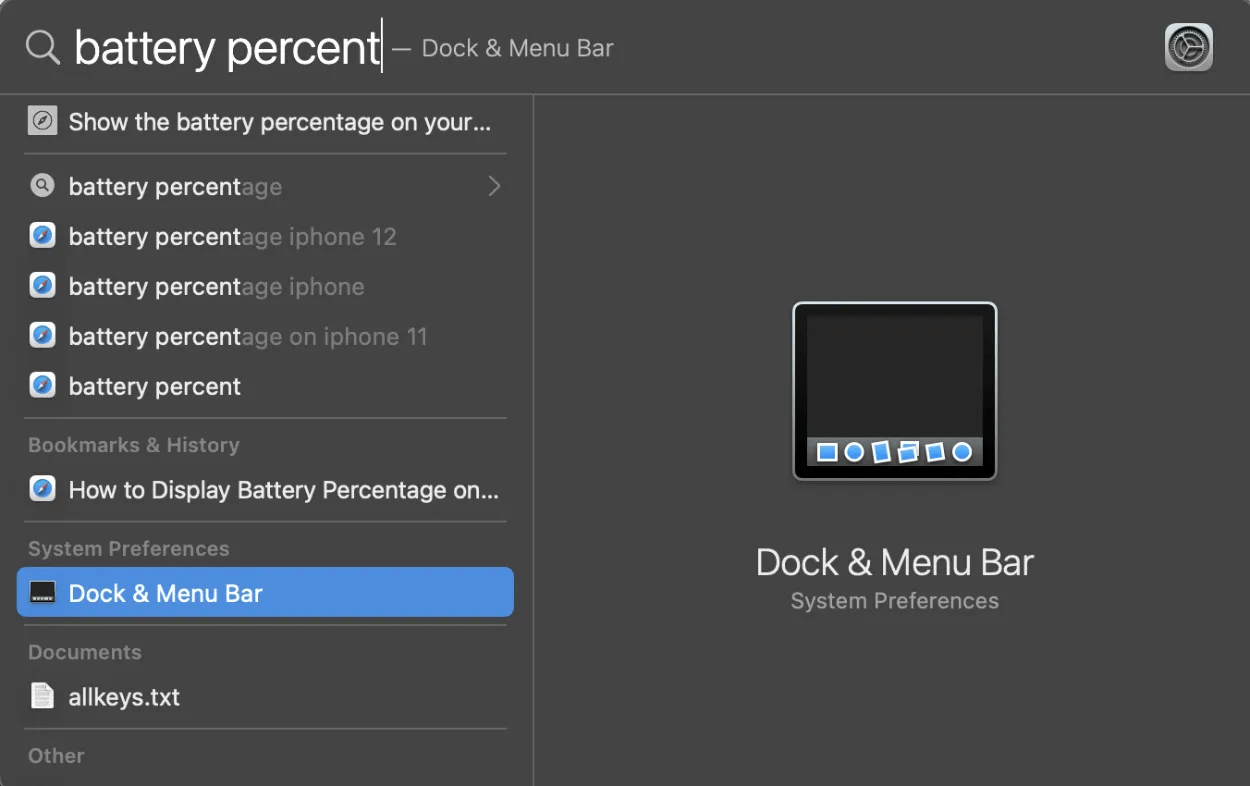
Task: Click the Safari compass icon for iphone 11 result
Action: [x=42, y=335]
